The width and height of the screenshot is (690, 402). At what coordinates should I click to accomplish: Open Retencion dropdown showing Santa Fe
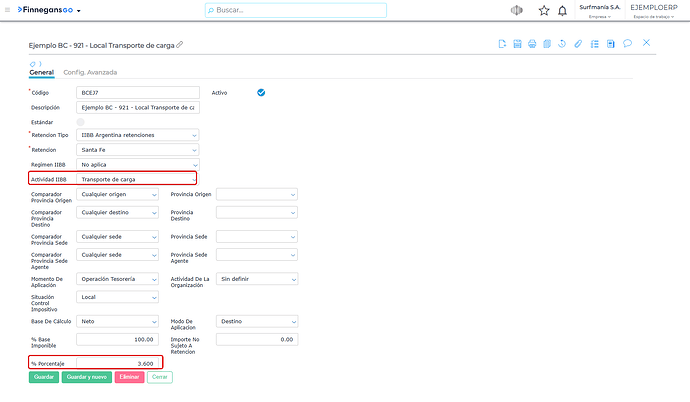coord(138,150)
